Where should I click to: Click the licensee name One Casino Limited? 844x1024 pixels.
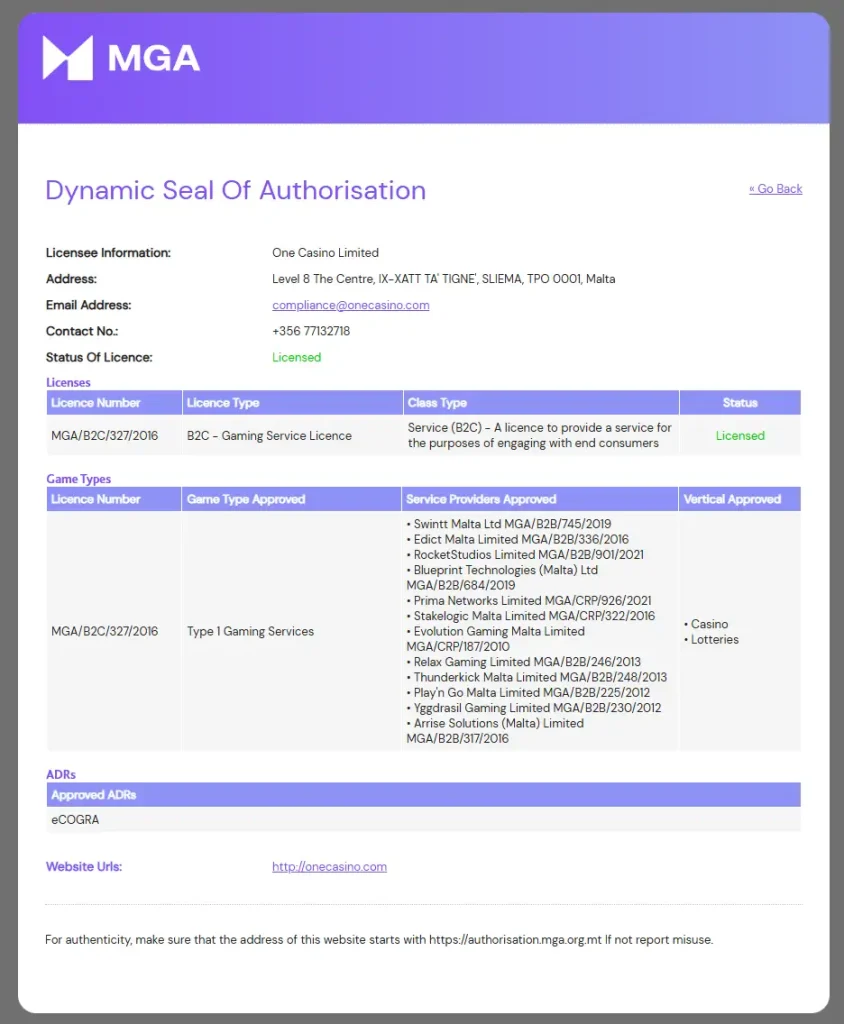click(x=325, y=253)
